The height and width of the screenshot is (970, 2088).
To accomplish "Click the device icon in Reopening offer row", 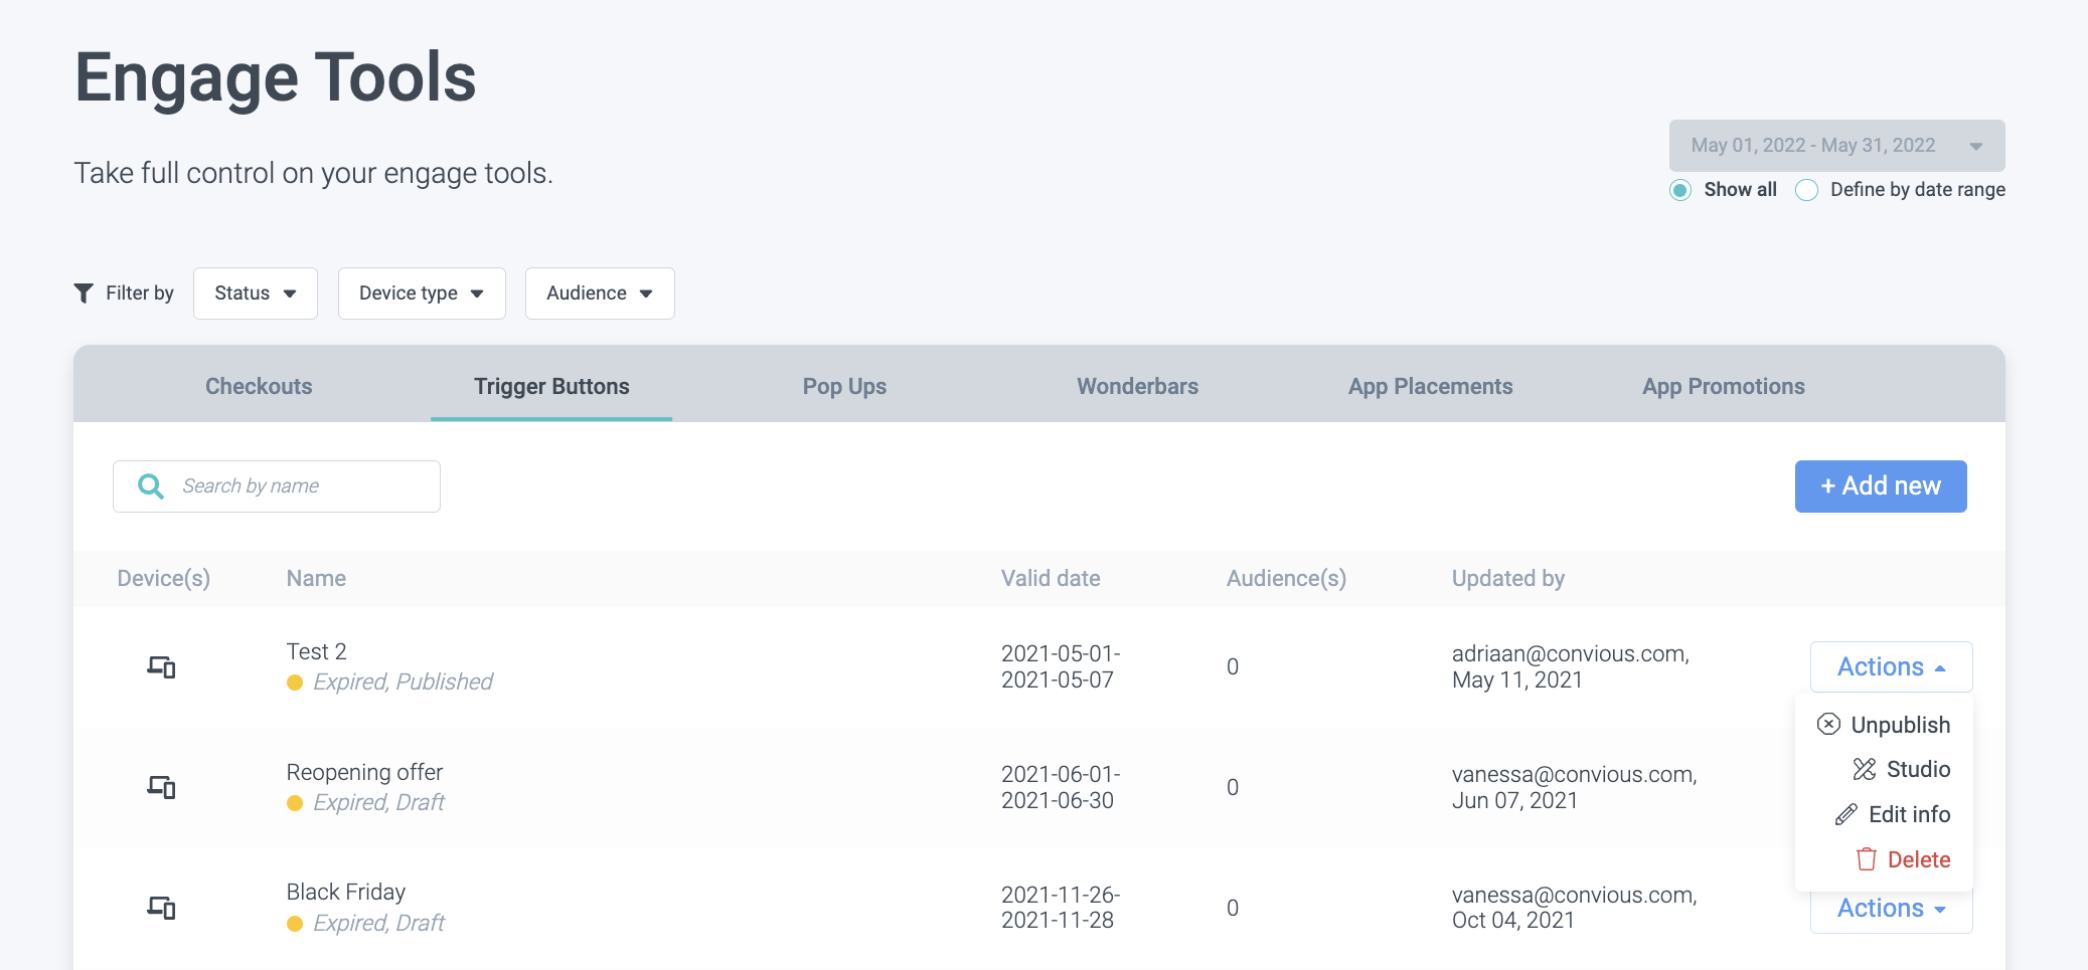I will click(x=161, y=787).
